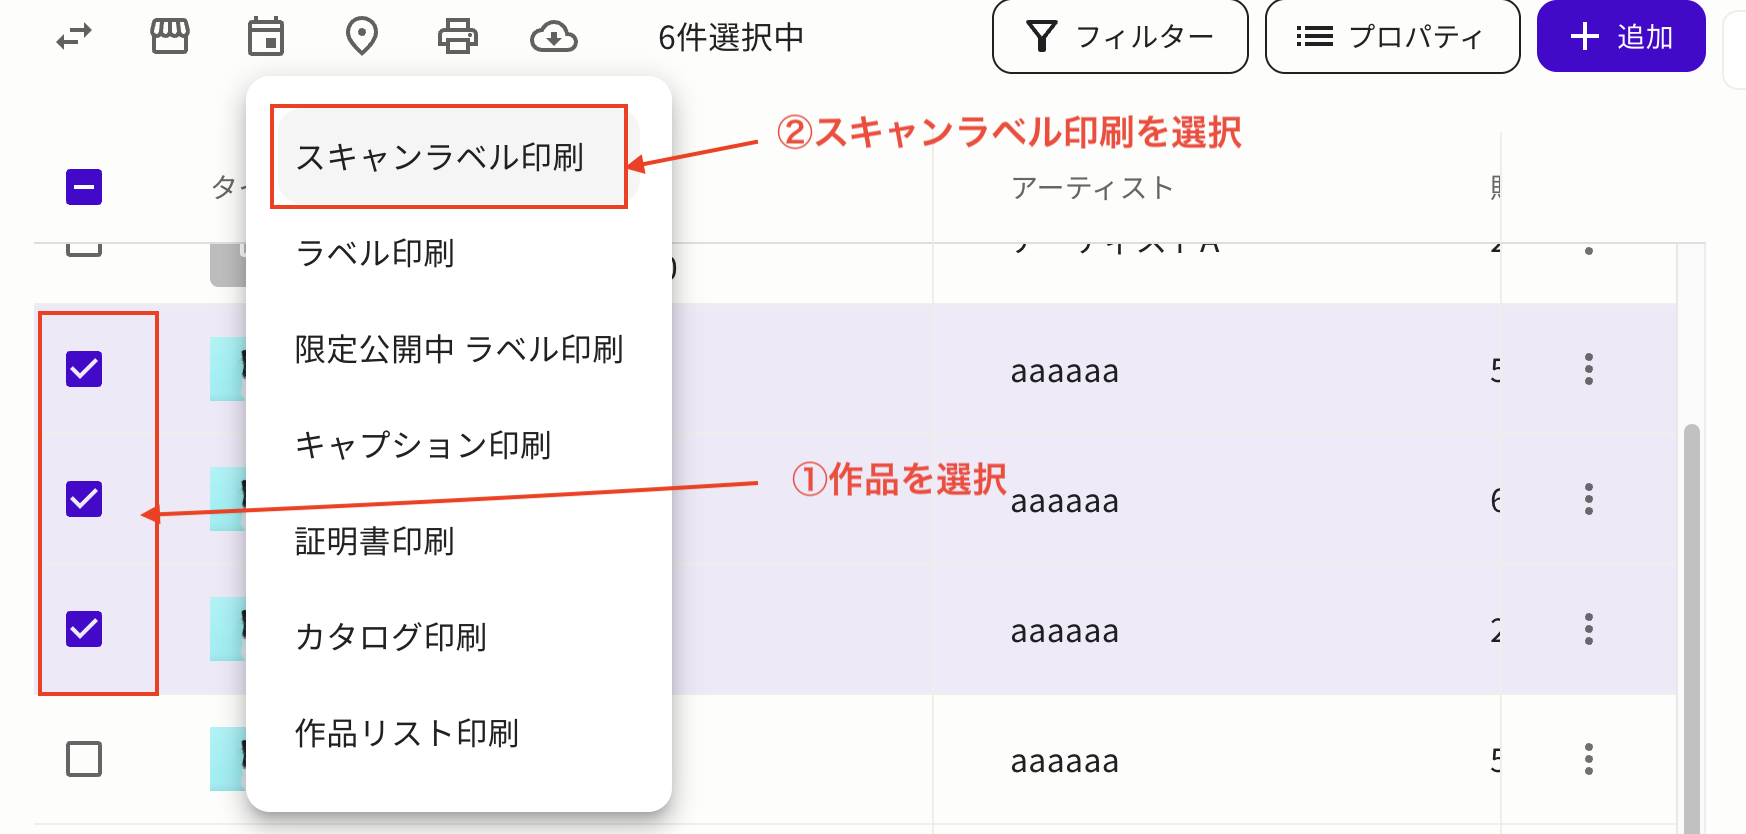The height and width of the screenshot is (834, 1746).
Task: Click aaaaaa artist in the unchecked bottom row
Action: pyautogui.click(x=1065, y=762)
